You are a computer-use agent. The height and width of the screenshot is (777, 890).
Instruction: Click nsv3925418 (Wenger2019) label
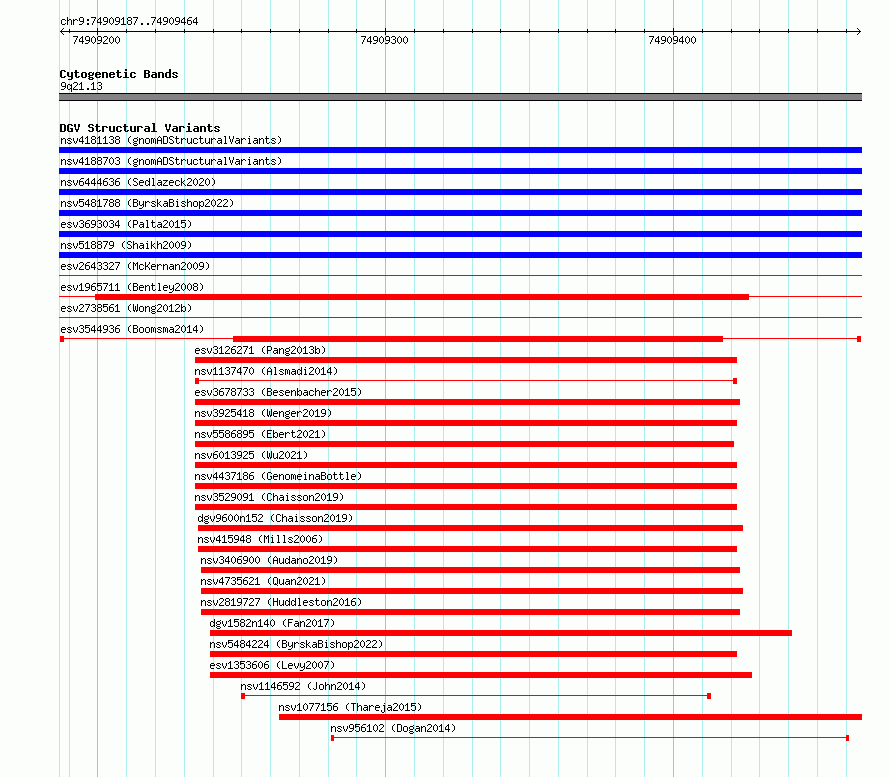[x=263, y=413]
